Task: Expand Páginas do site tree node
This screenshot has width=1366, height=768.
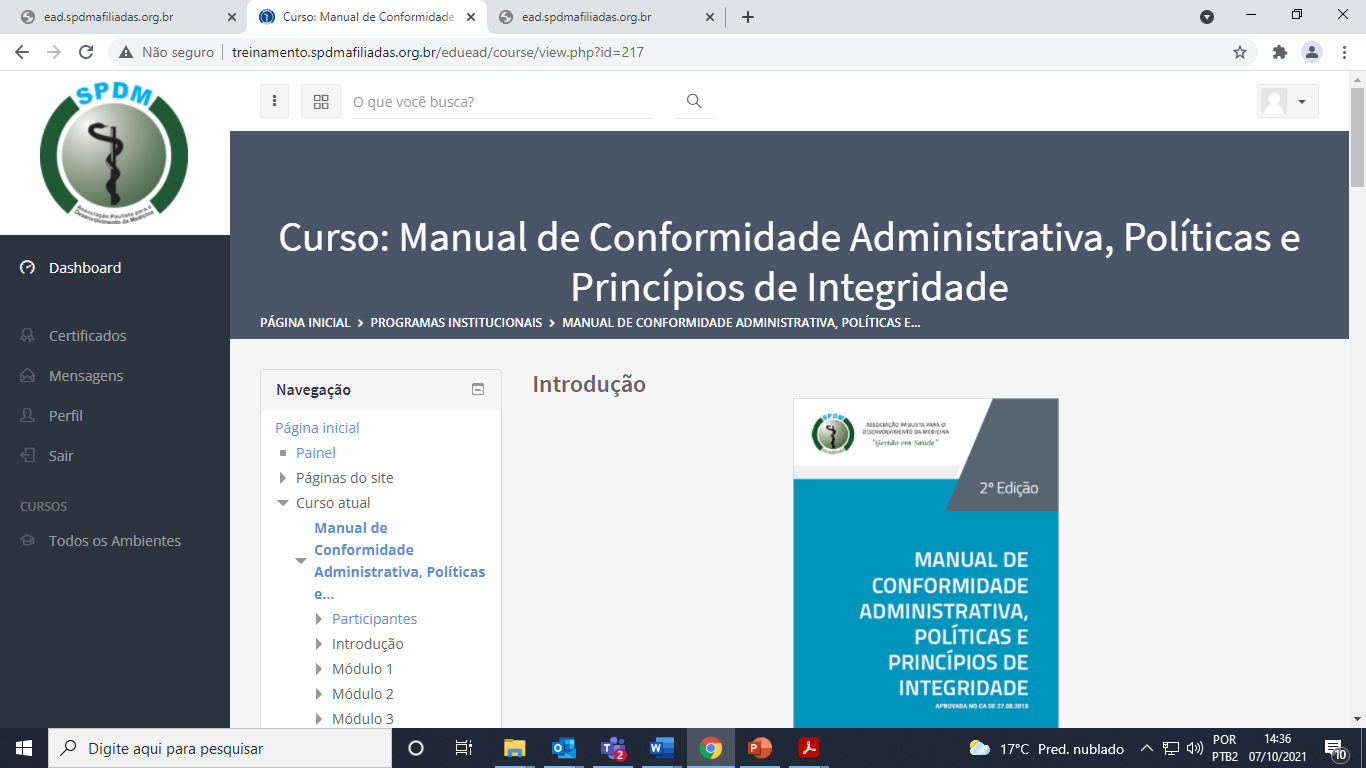Action: pos(283,478)
